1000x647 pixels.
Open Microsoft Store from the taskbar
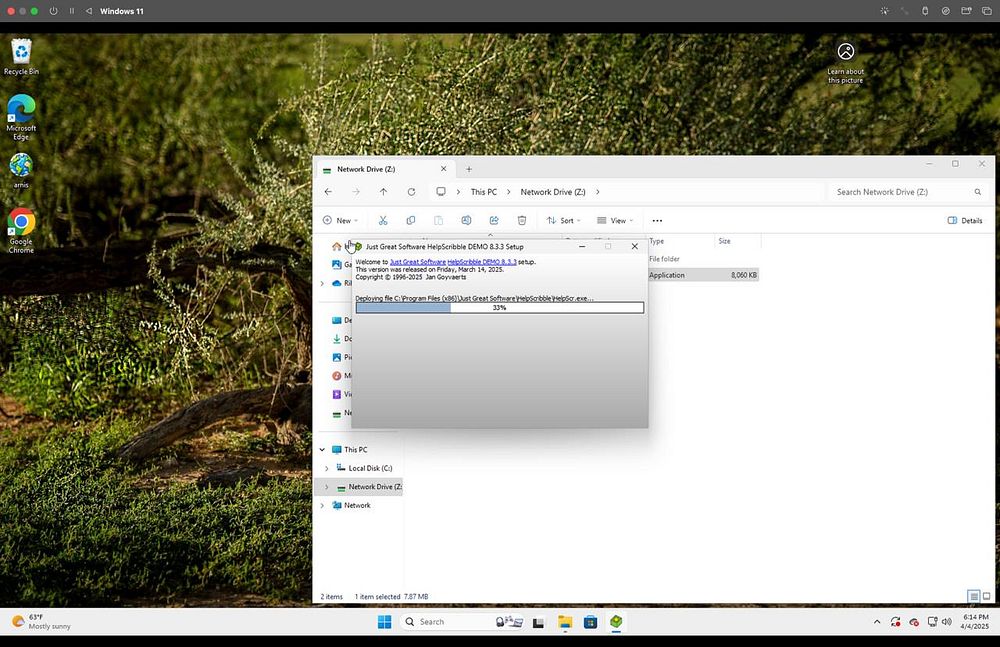tap(591, 621)
